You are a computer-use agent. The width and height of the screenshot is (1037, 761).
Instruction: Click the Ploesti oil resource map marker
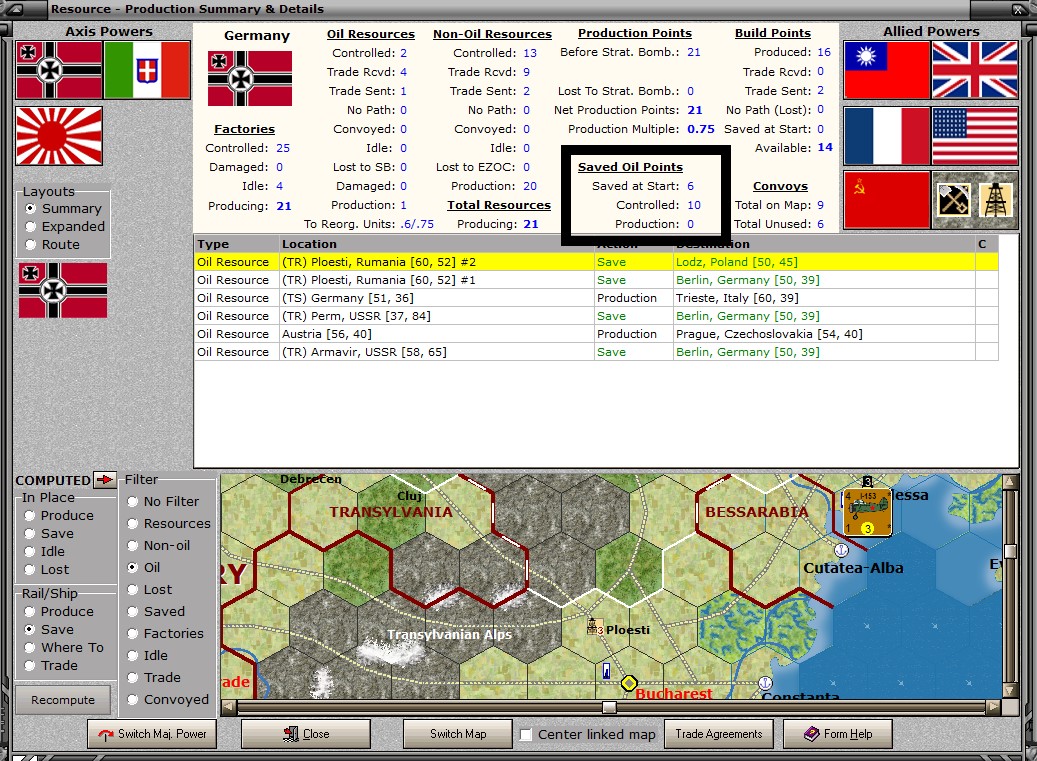pyautogui.click(x=595, y=627)
